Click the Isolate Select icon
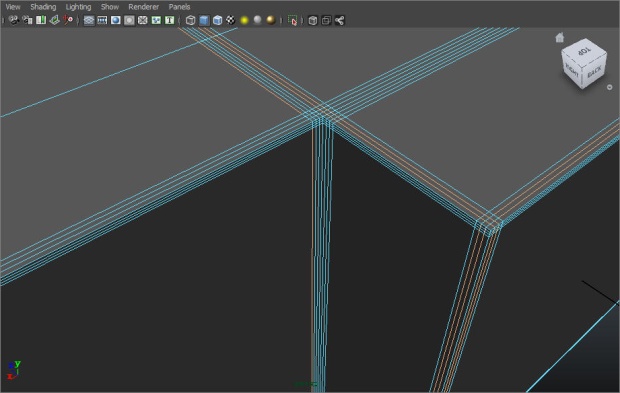 292,20
